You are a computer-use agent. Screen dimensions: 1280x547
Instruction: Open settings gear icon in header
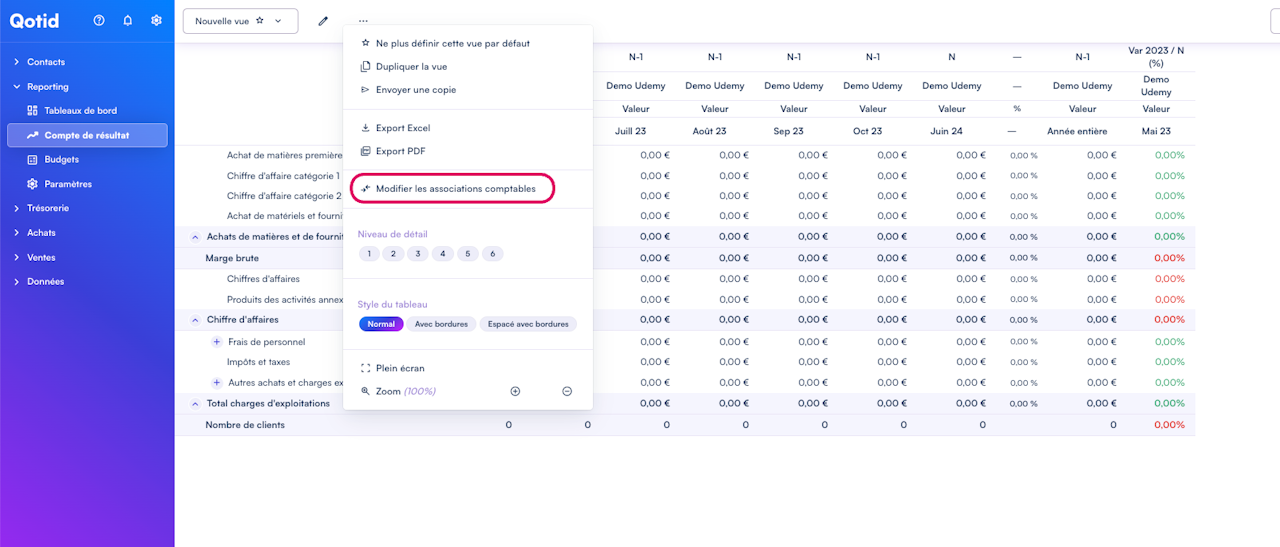click(156, 21)
